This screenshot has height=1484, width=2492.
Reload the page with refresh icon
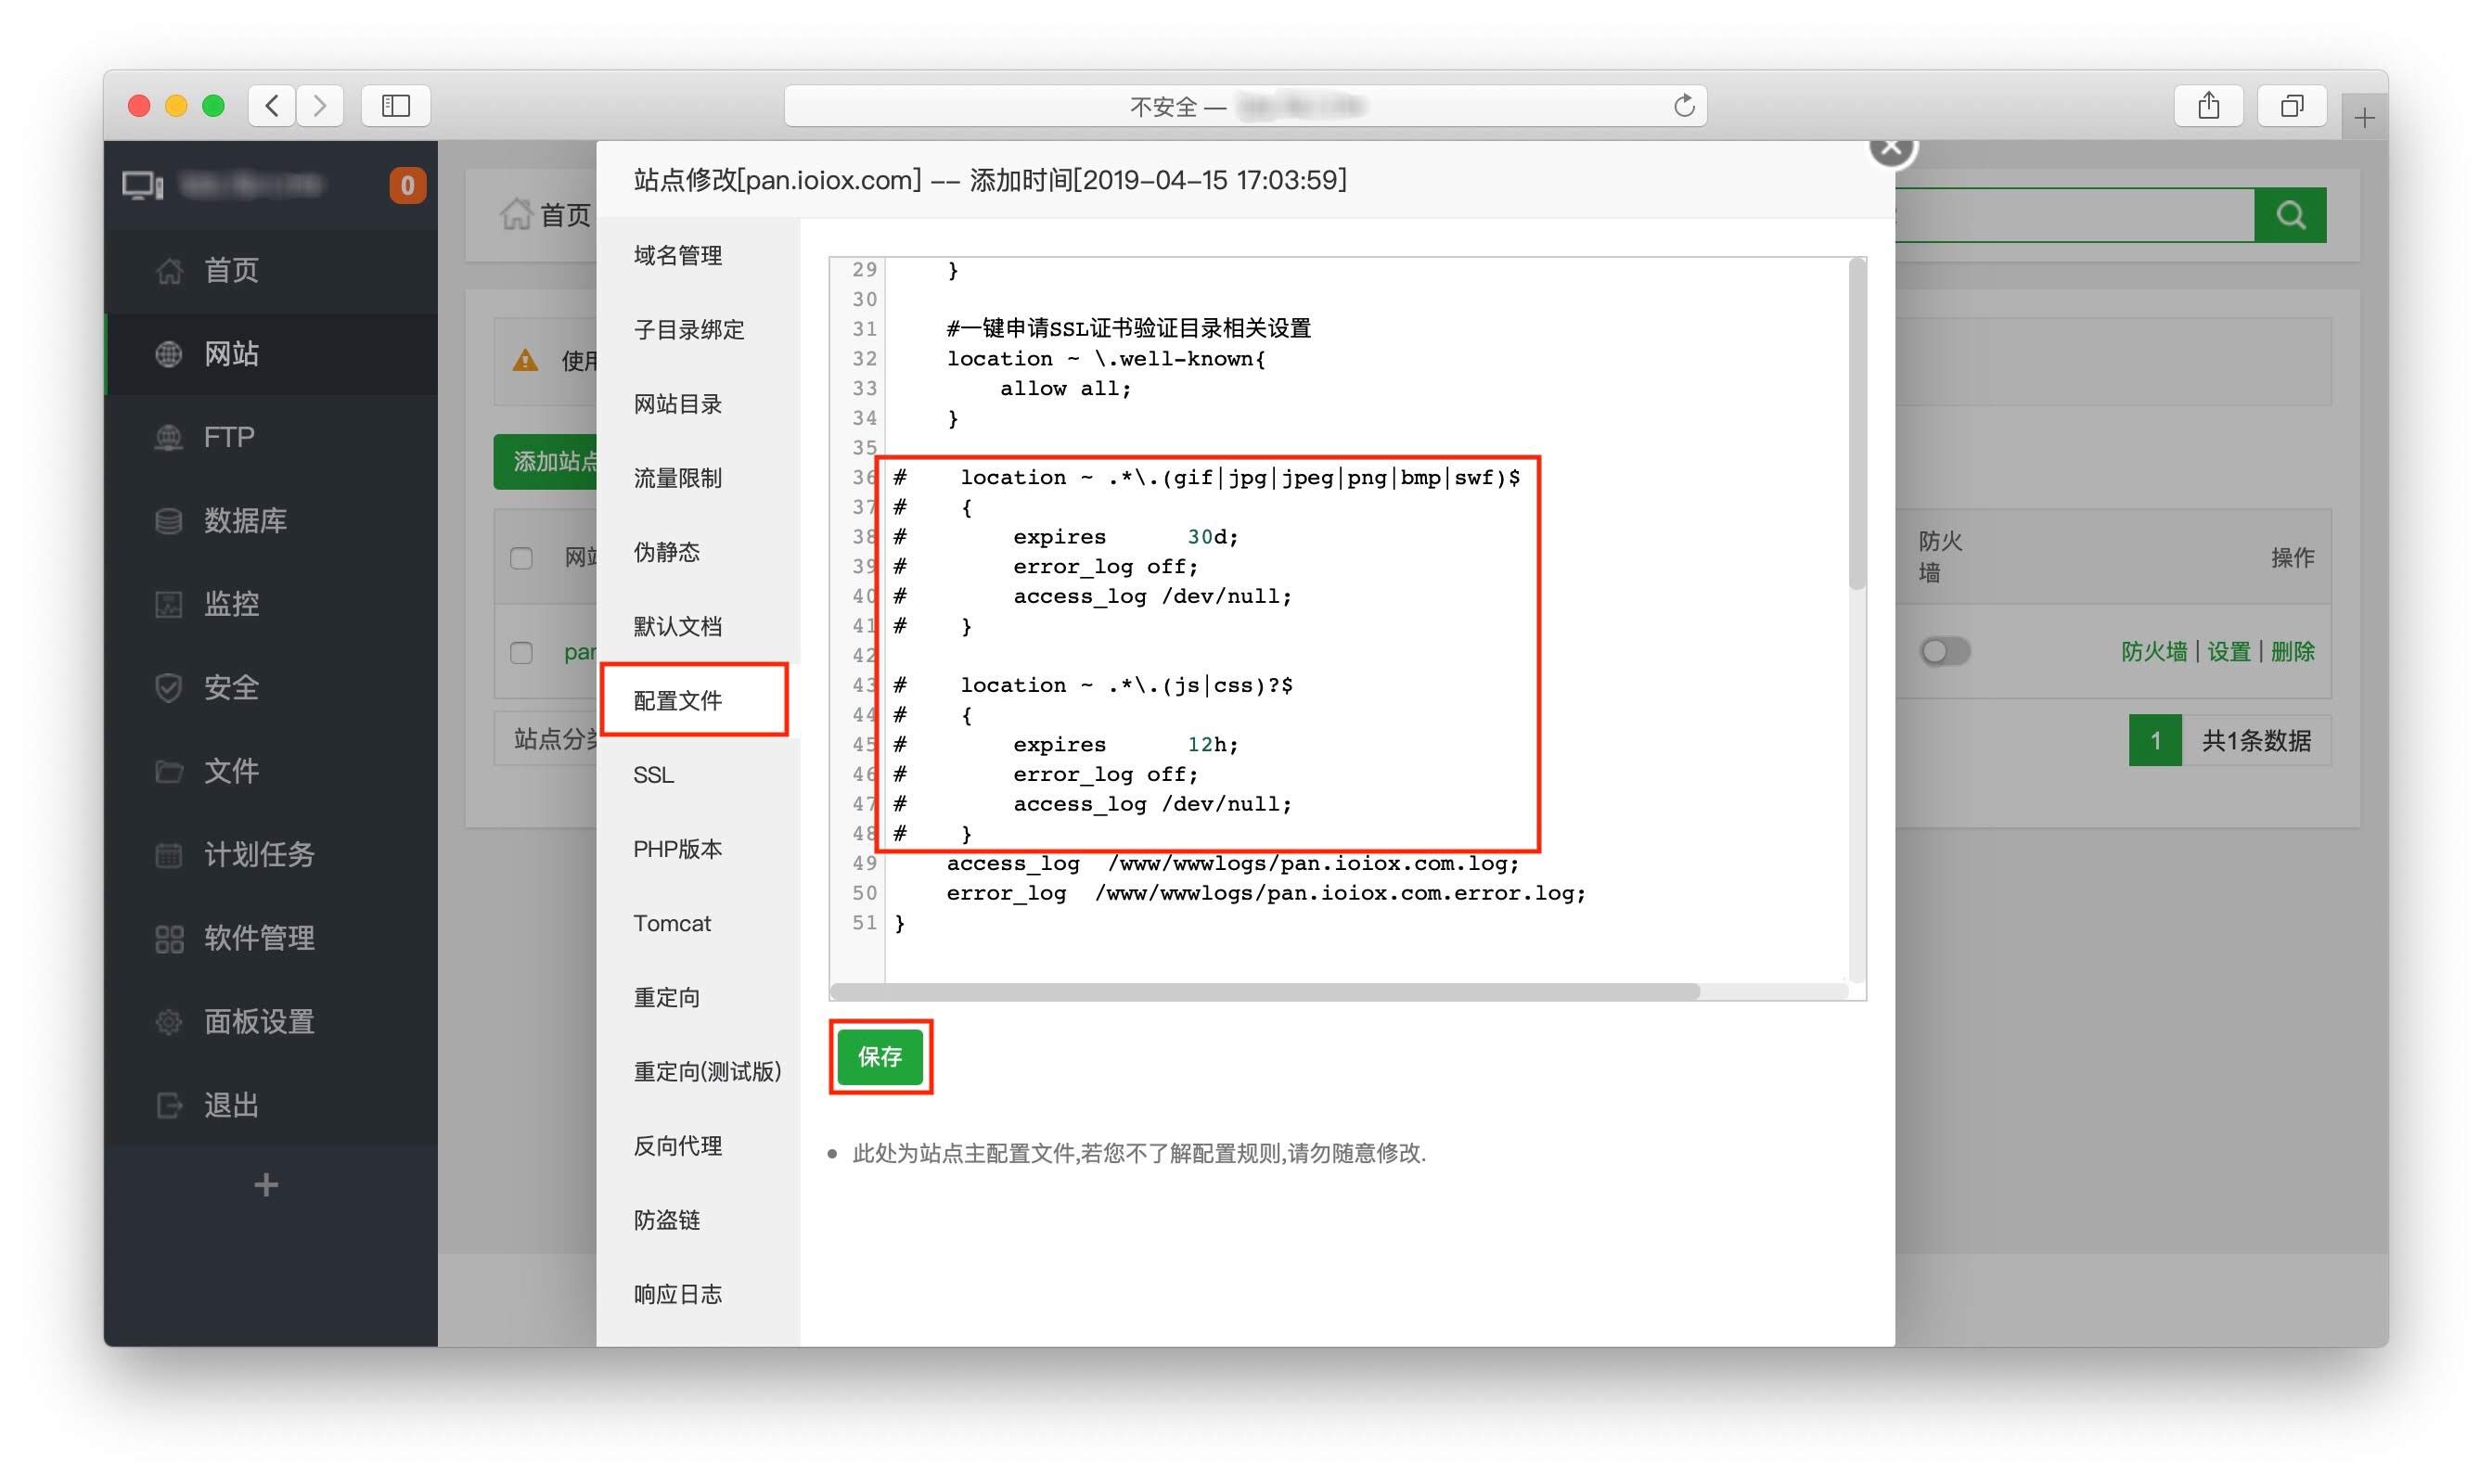coord(1683,106)
